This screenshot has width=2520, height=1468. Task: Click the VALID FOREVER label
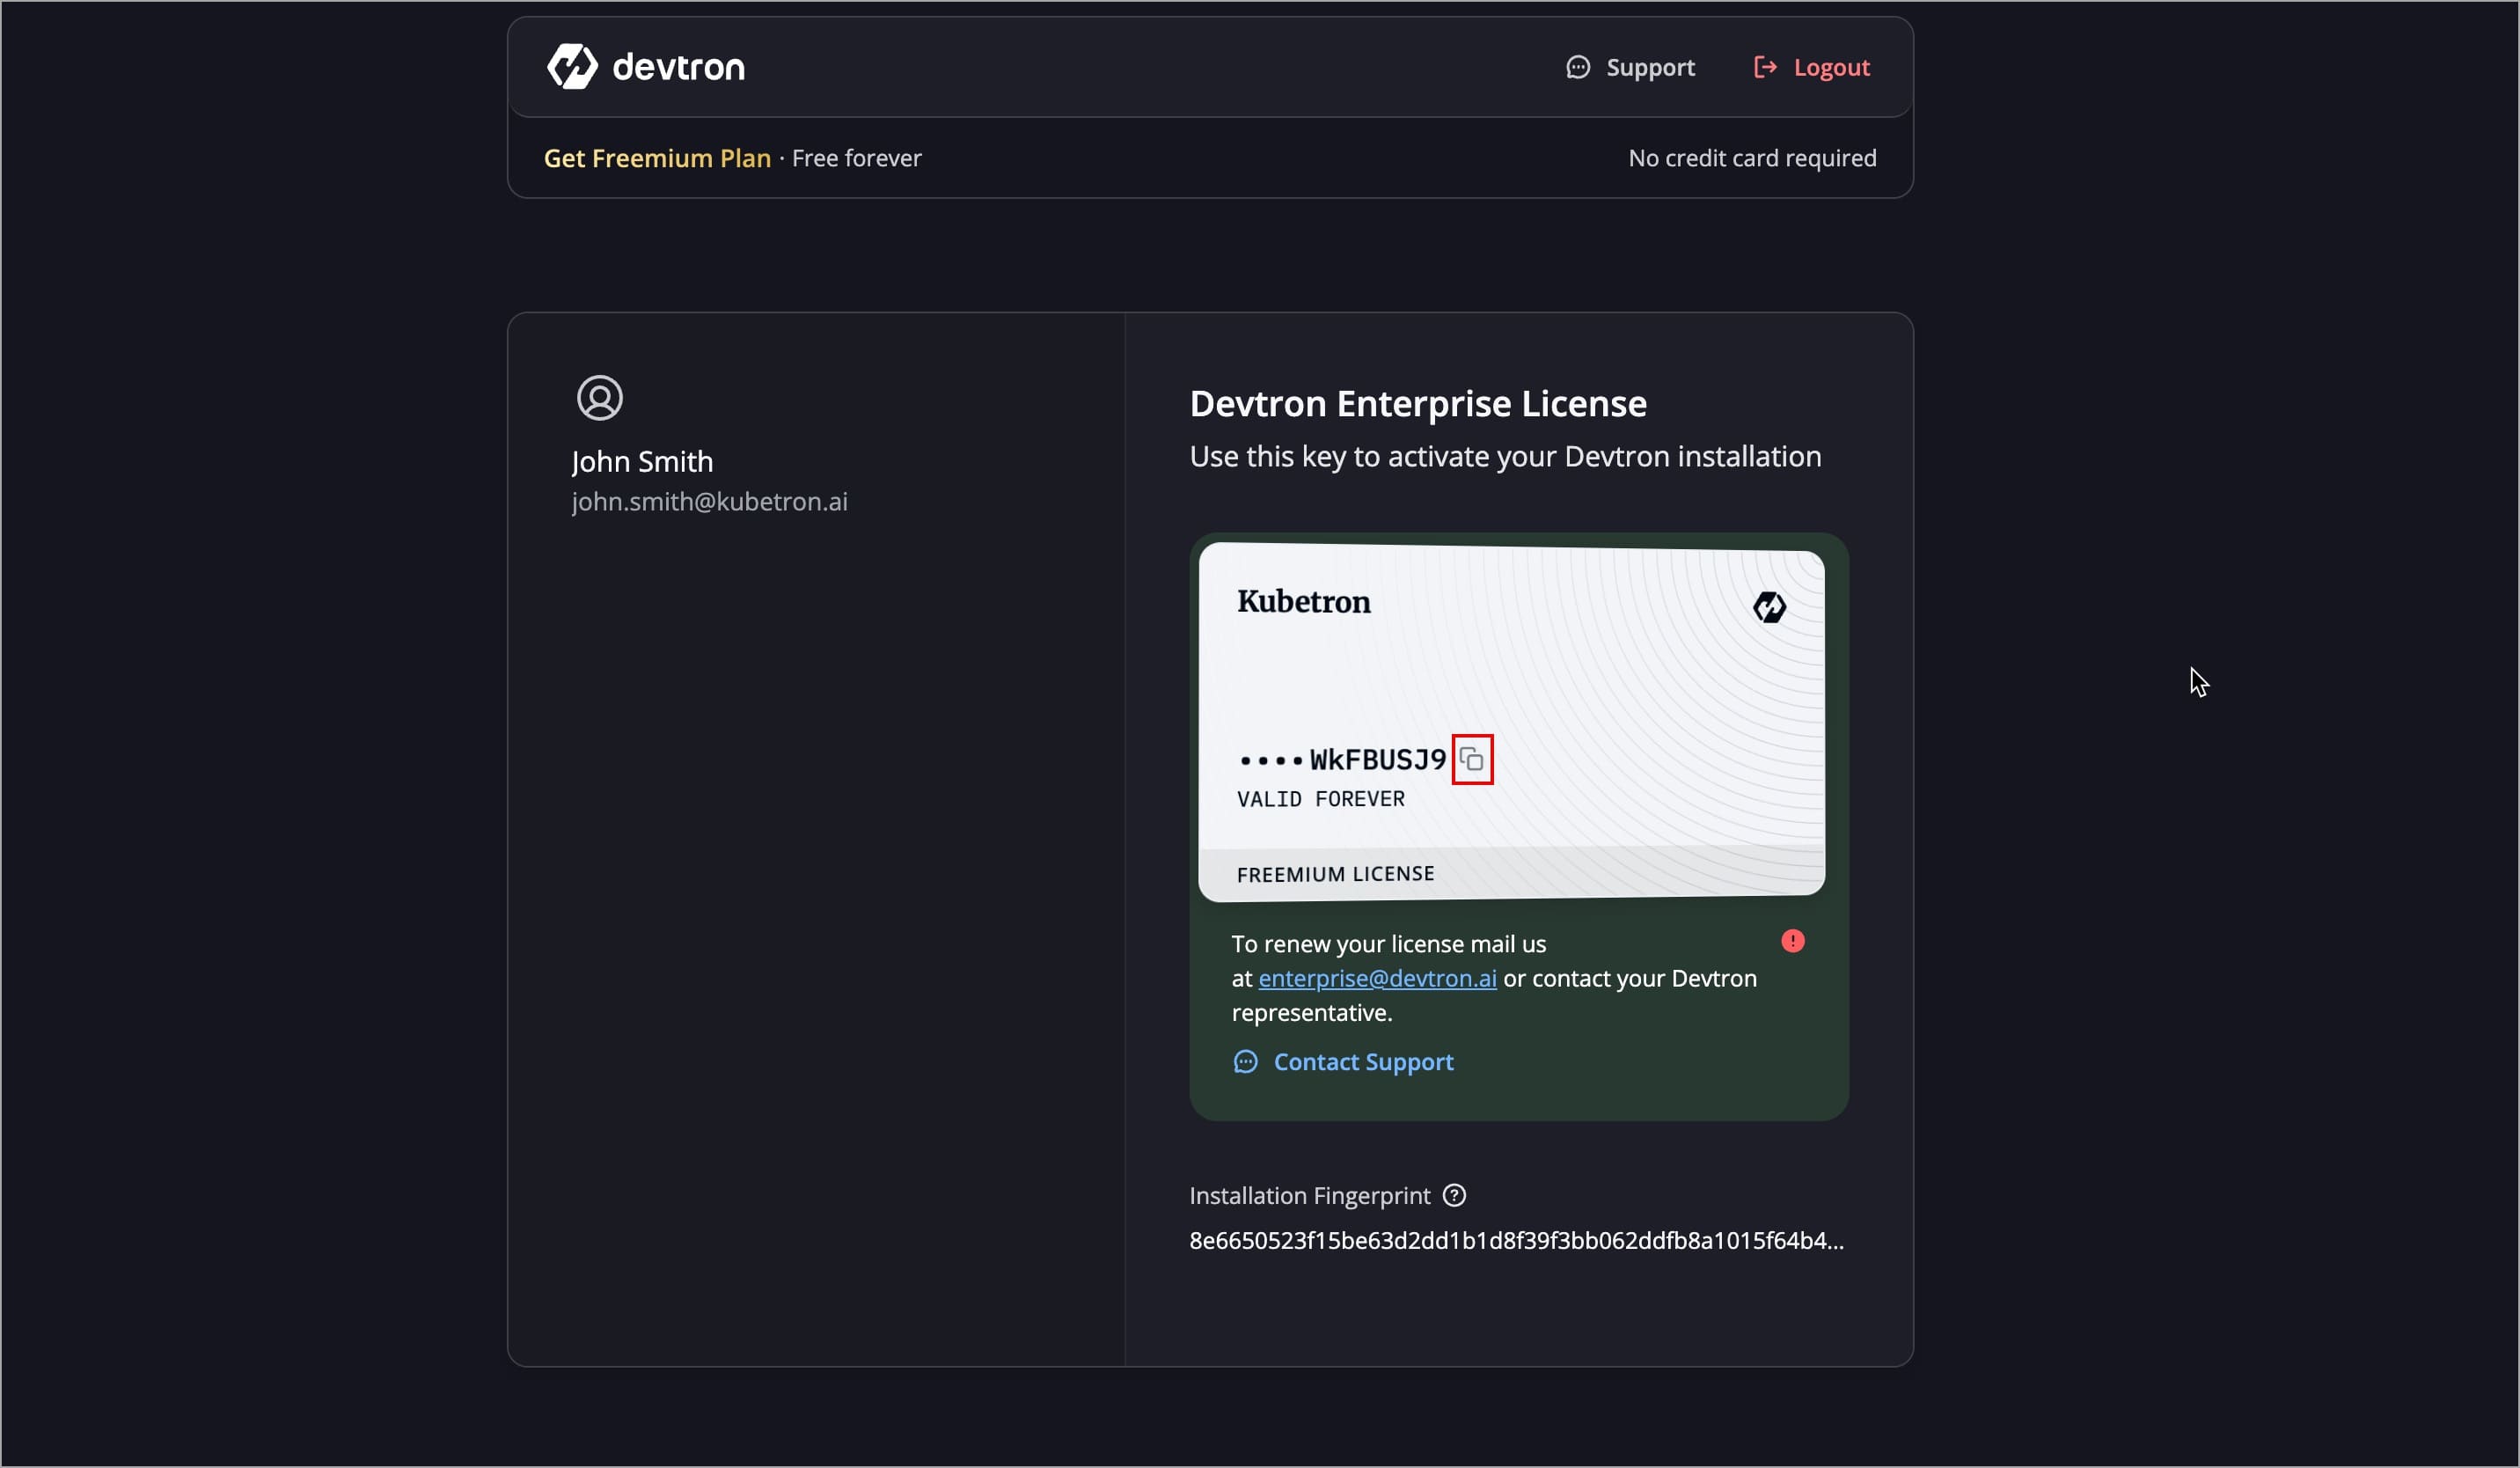click(x=1319, y=799)
